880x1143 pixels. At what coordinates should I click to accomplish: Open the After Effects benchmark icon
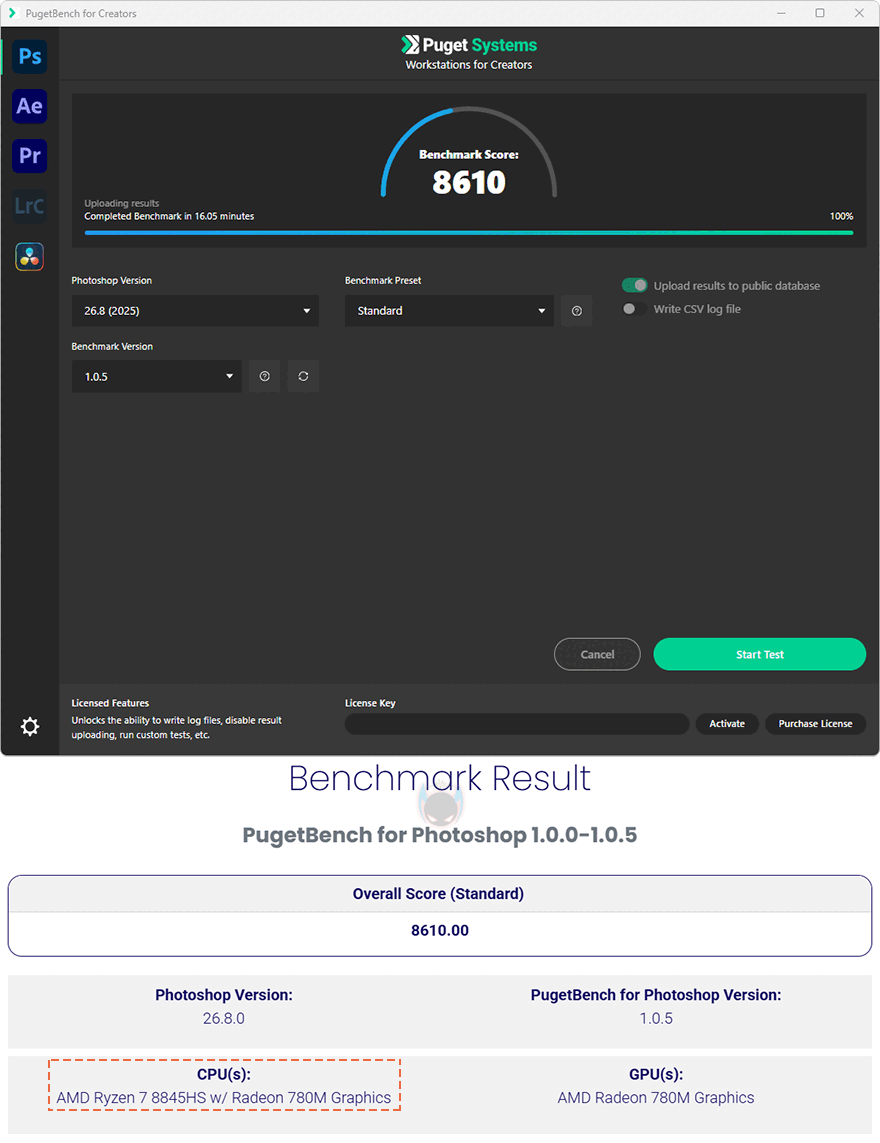click(30, 106)
